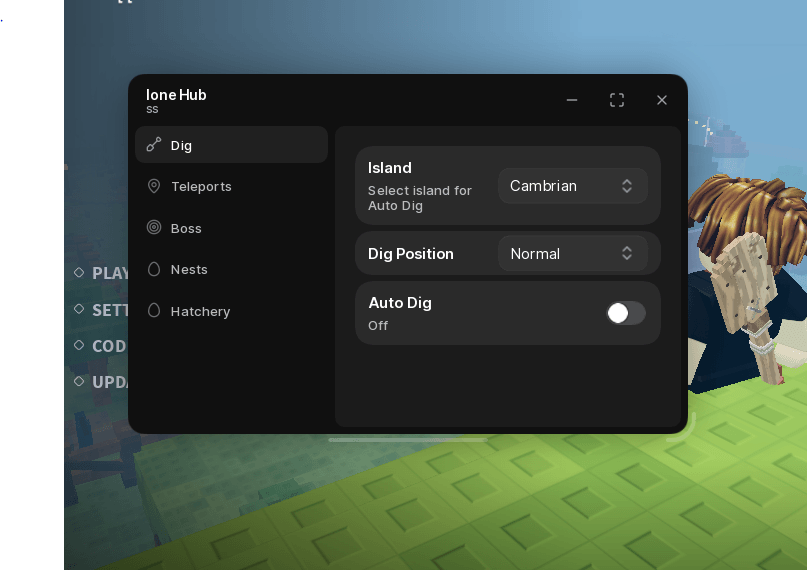Click the 'Off' status under Auto Dig

click(x=378, y=326)
